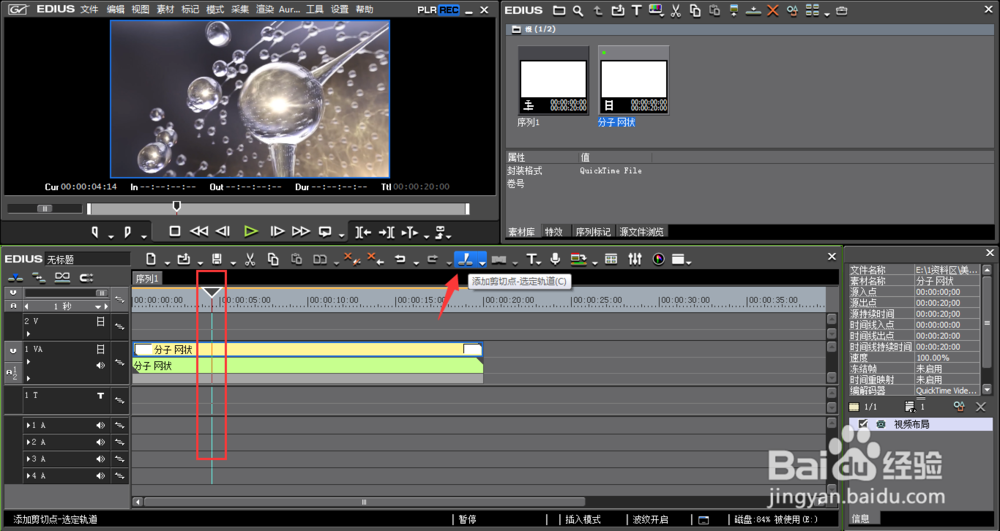
Task: Click the bin search magnifier icon
Action: 577,10
